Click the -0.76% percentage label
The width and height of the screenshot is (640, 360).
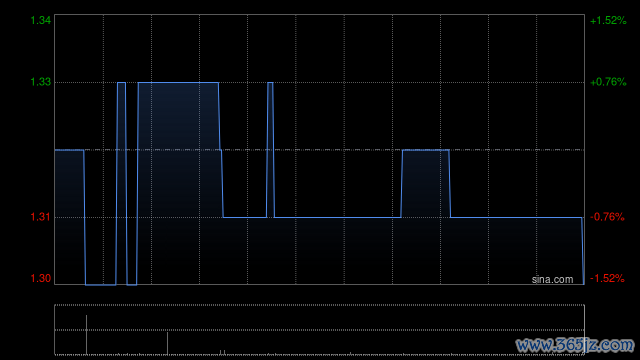pyautogui.click(x=607, y=217)
